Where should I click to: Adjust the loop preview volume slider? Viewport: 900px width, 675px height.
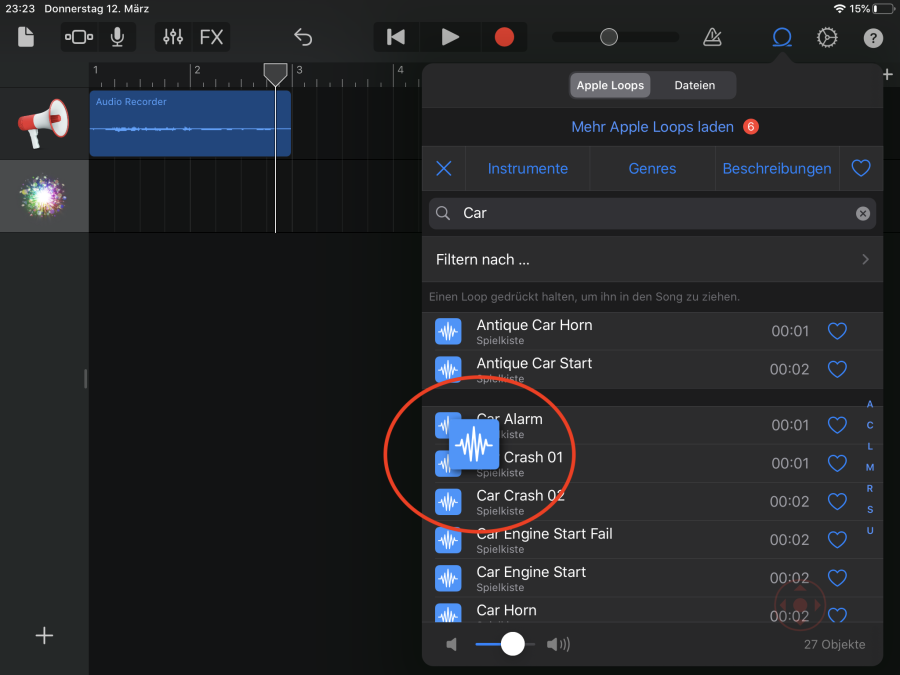512,644
